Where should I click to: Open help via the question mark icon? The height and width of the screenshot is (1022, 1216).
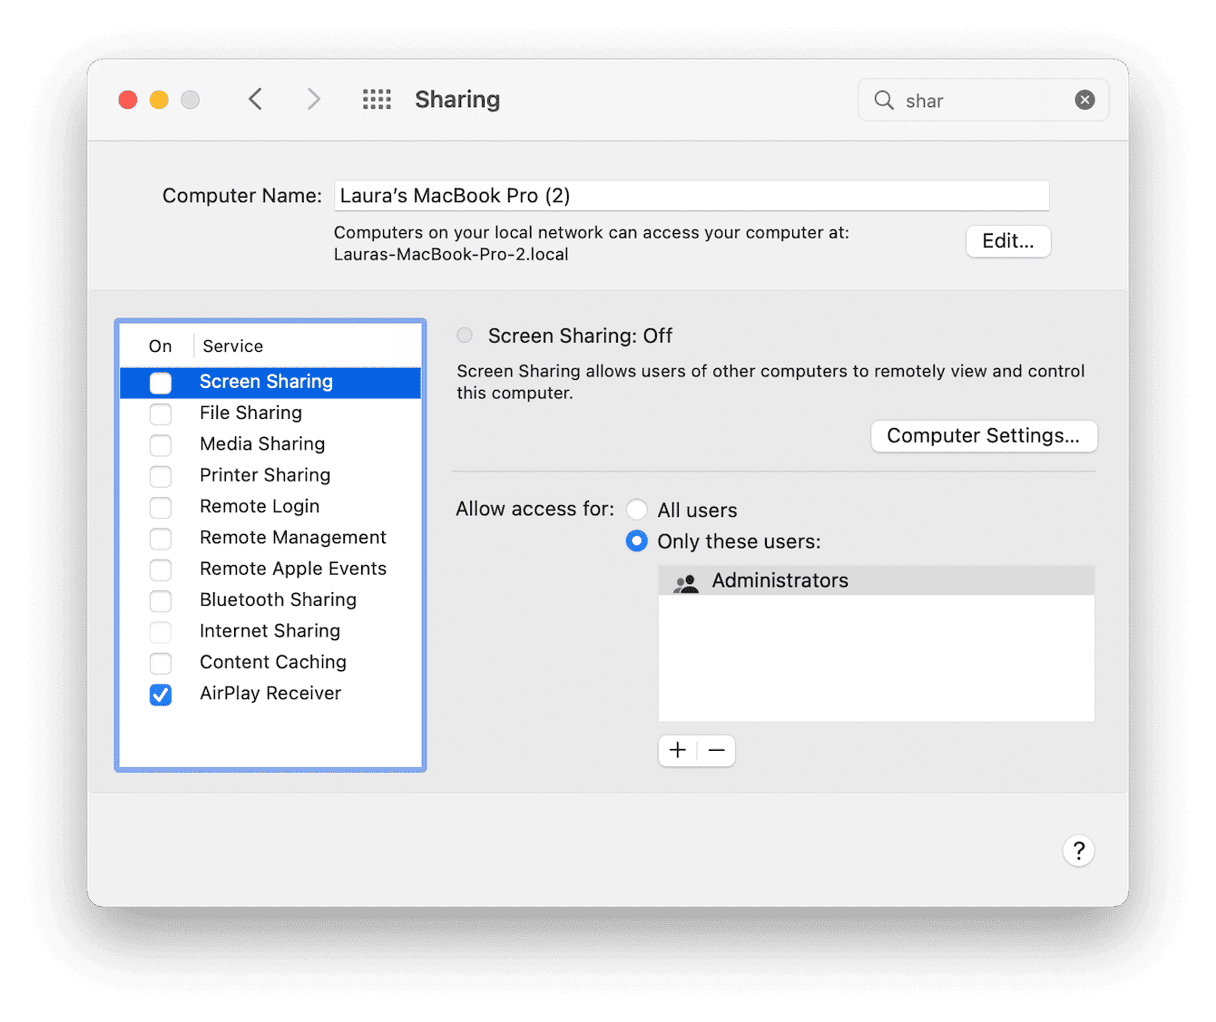pos(1078,851)
